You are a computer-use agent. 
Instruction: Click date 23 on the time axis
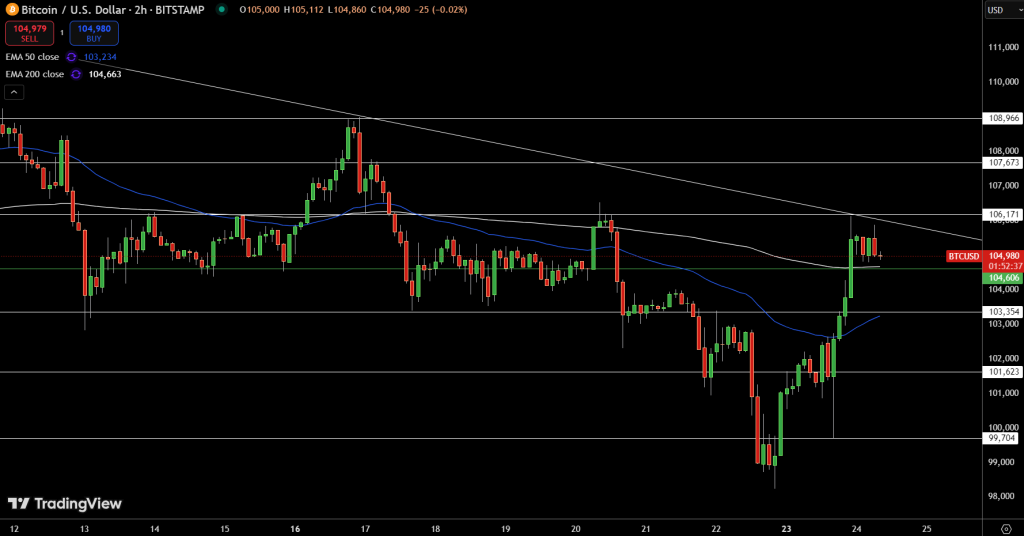pyautogui.click(x=786, y=529)
